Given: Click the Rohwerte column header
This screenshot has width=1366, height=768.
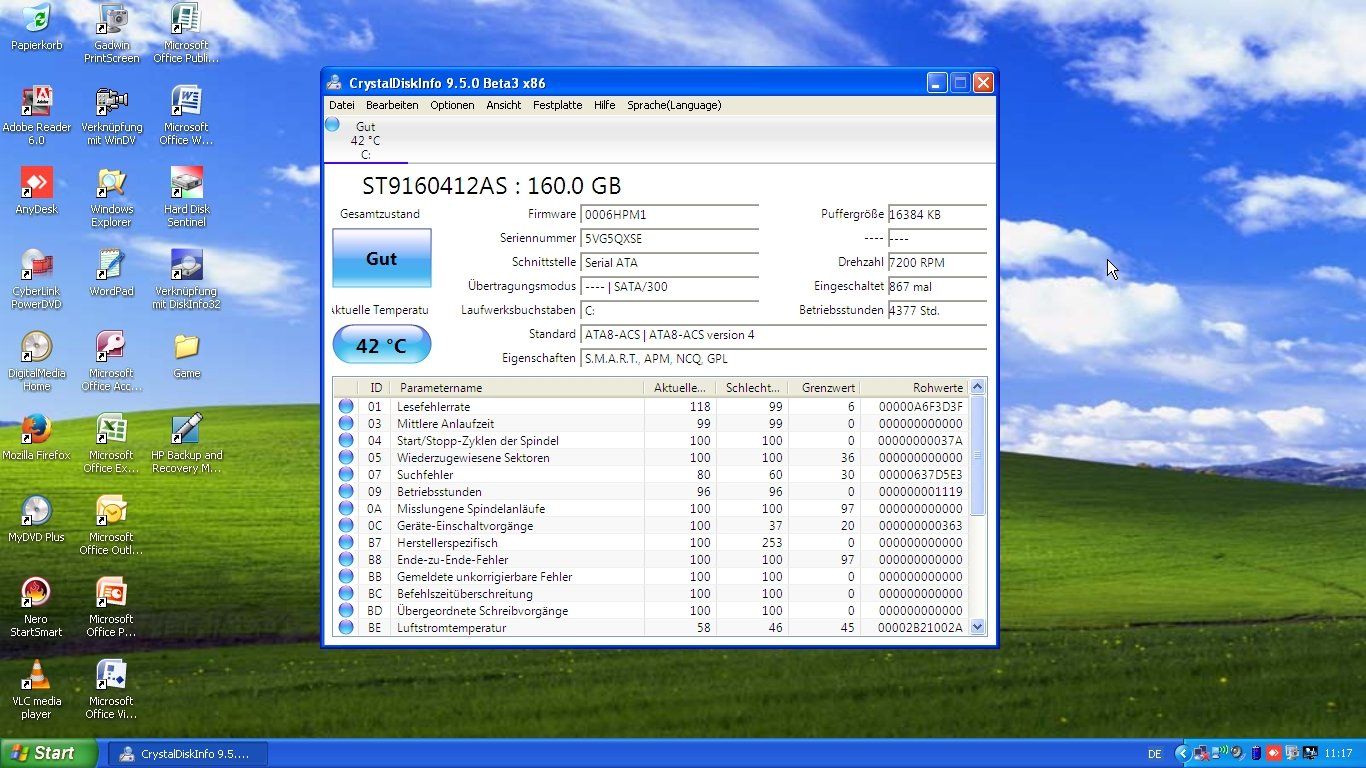Looking at the screenshot, I should coord(914,387).
